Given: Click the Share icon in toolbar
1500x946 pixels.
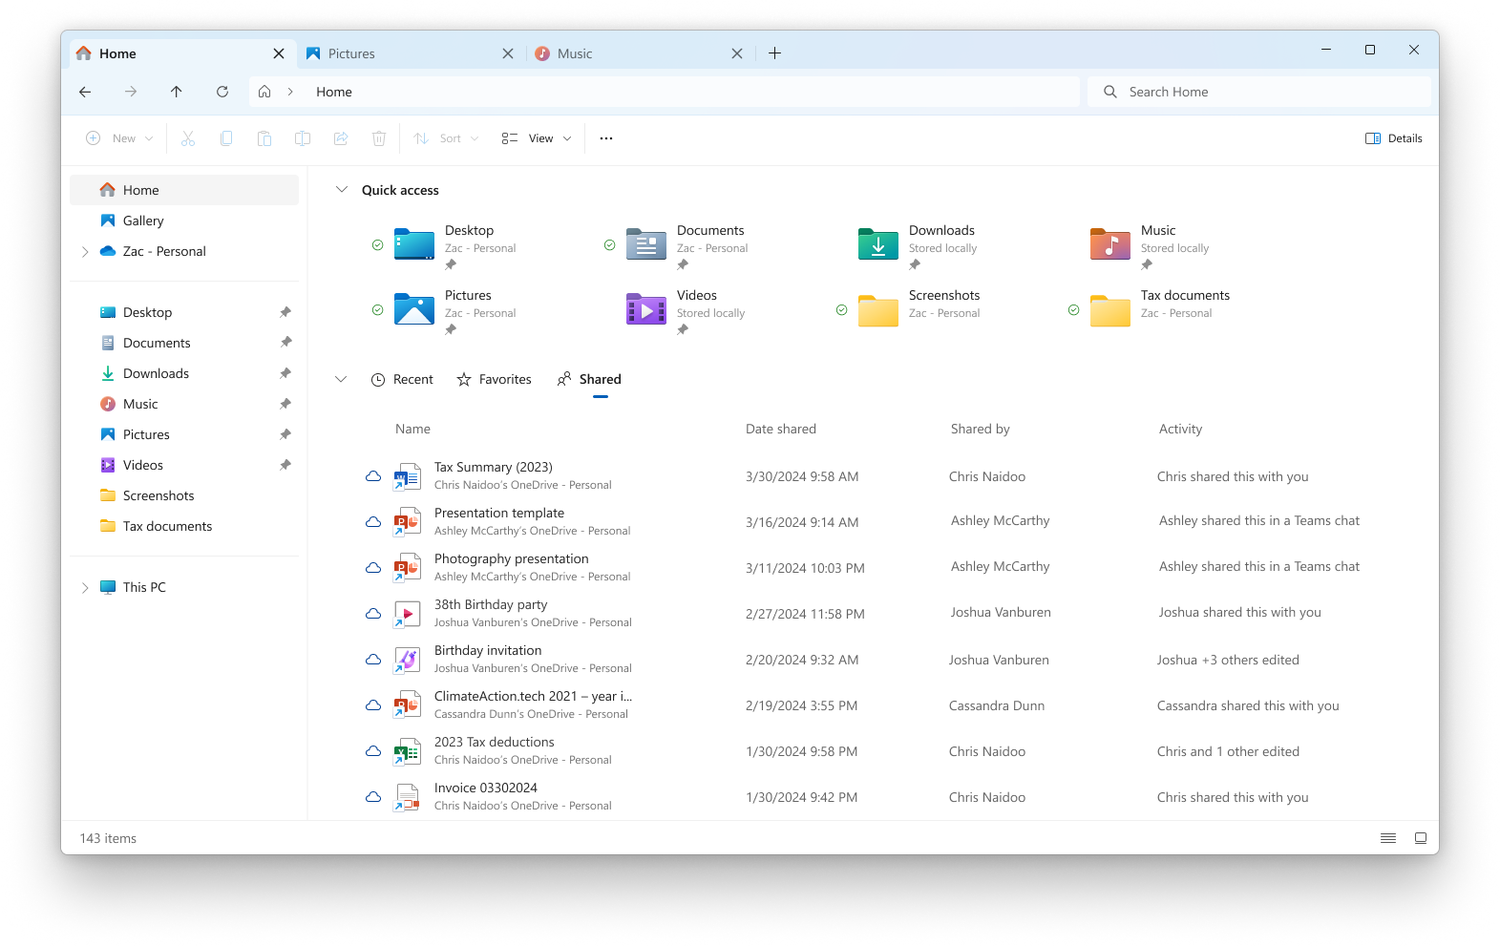Looking at the screenshot, I should pos(341,138).
